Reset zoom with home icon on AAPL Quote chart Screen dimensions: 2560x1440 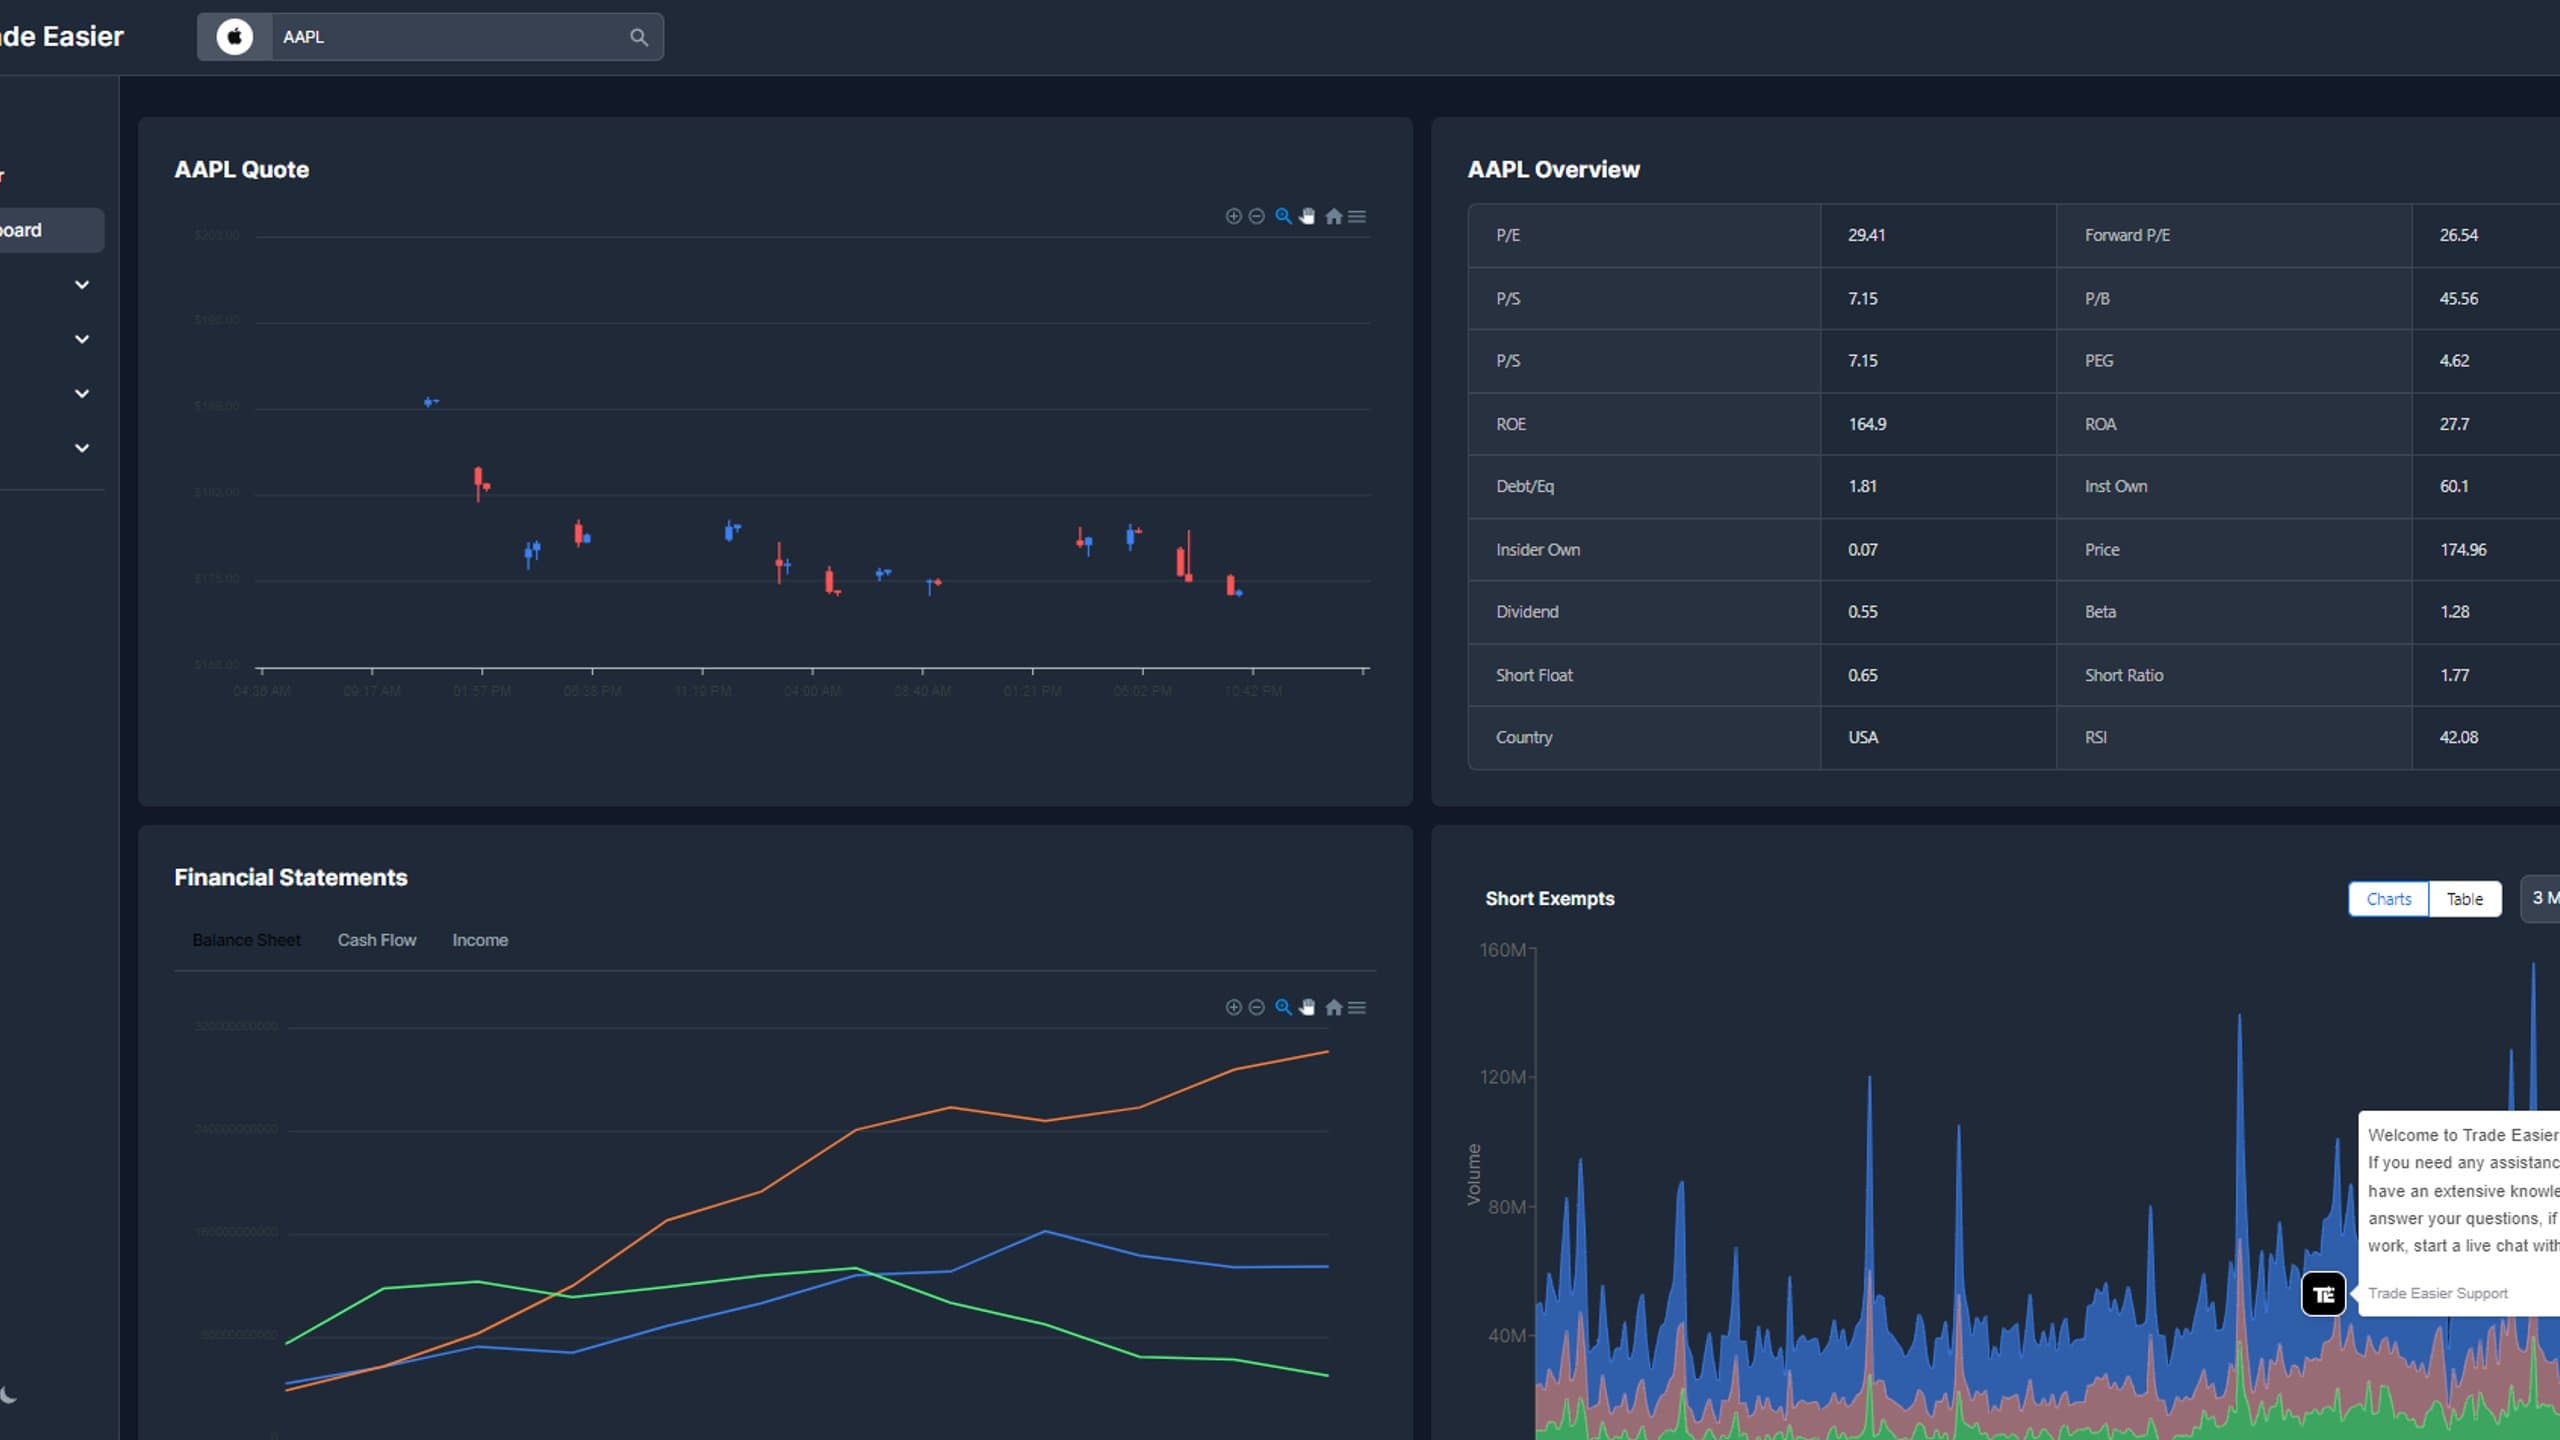tap(1333, 216)
